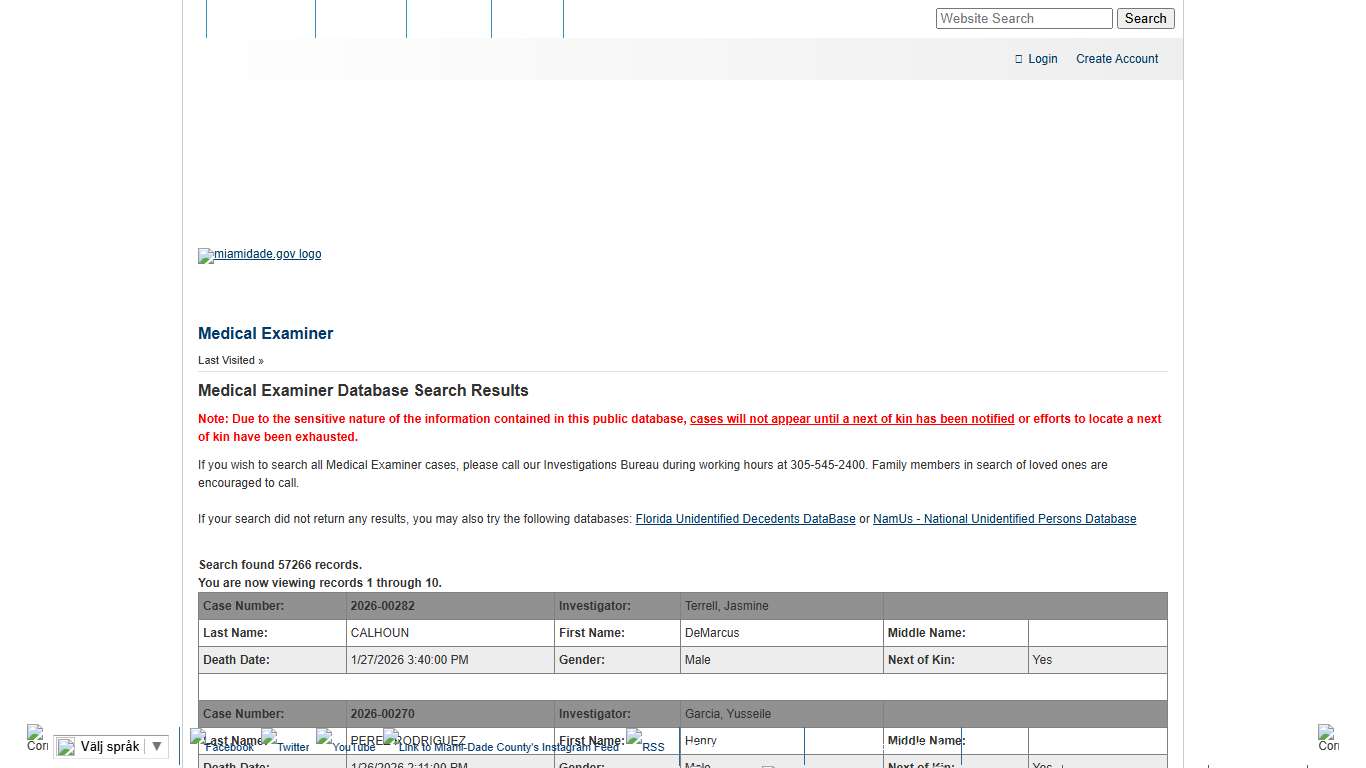
Task: Open the Last Visited breadcrumb
Action: (226, 360)
